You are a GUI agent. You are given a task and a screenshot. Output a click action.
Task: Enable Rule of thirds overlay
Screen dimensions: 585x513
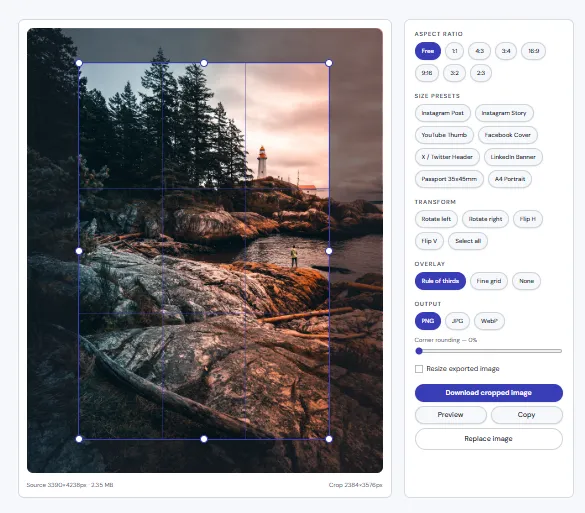point(440,281)
